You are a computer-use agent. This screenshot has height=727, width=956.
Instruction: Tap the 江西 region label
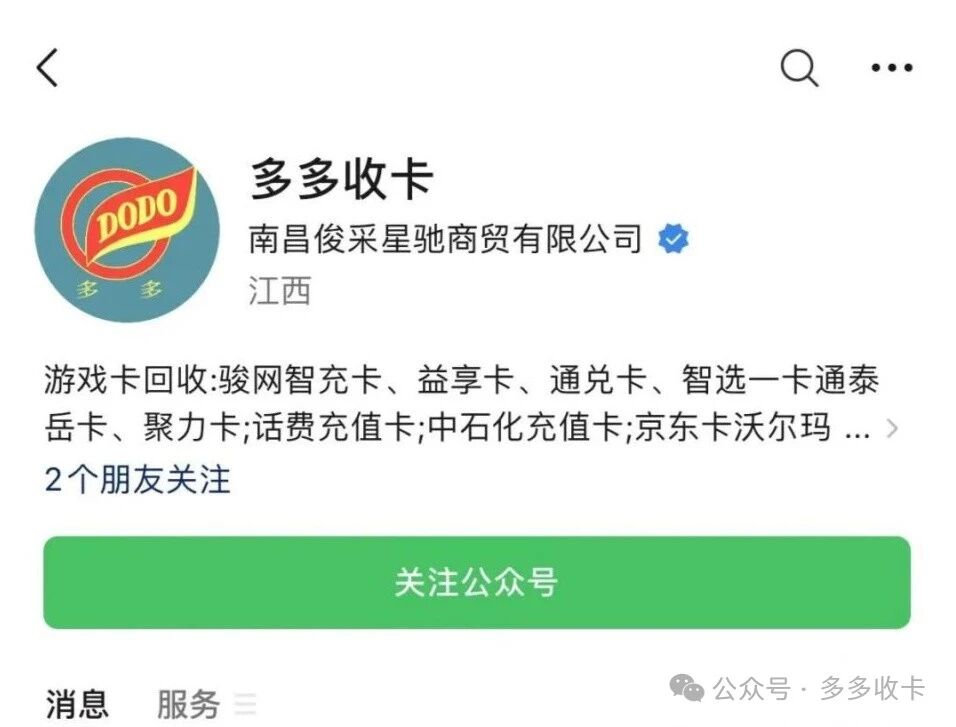pos(280,291)
